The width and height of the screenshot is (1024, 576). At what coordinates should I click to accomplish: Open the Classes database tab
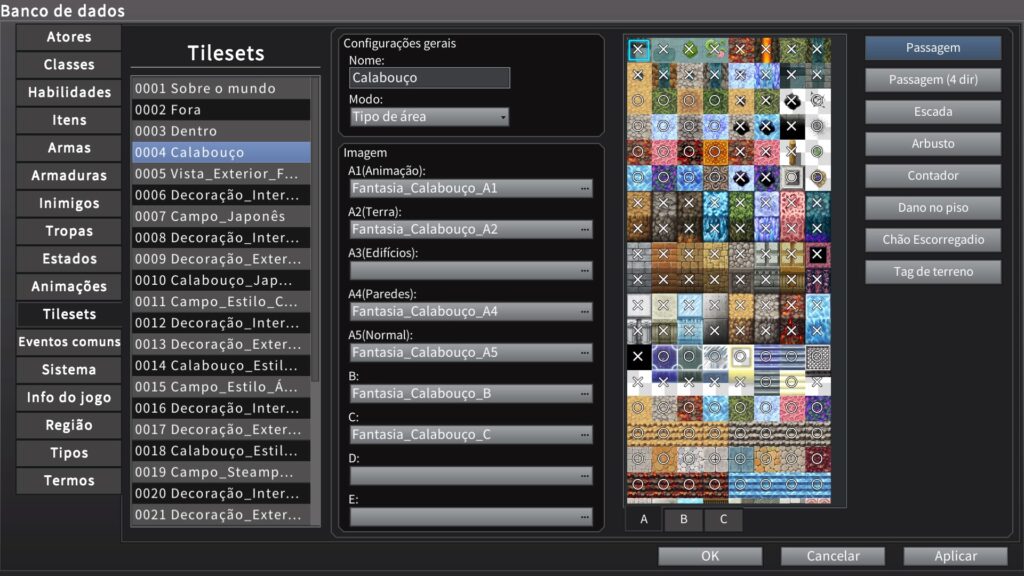[69, 65]
